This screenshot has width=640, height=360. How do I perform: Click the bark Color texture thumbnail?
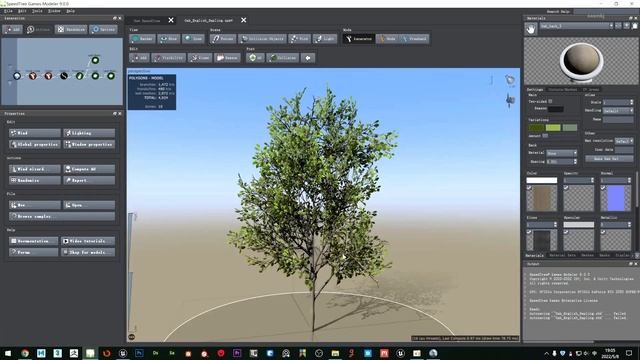(542, 198)
